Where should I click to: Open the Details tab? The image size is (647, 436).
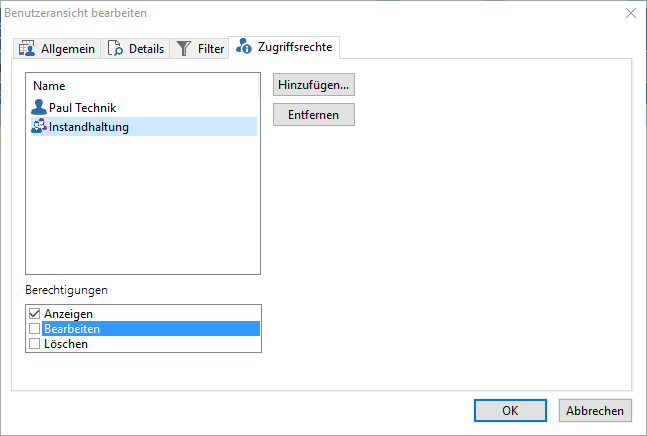(x=135, y=49)
